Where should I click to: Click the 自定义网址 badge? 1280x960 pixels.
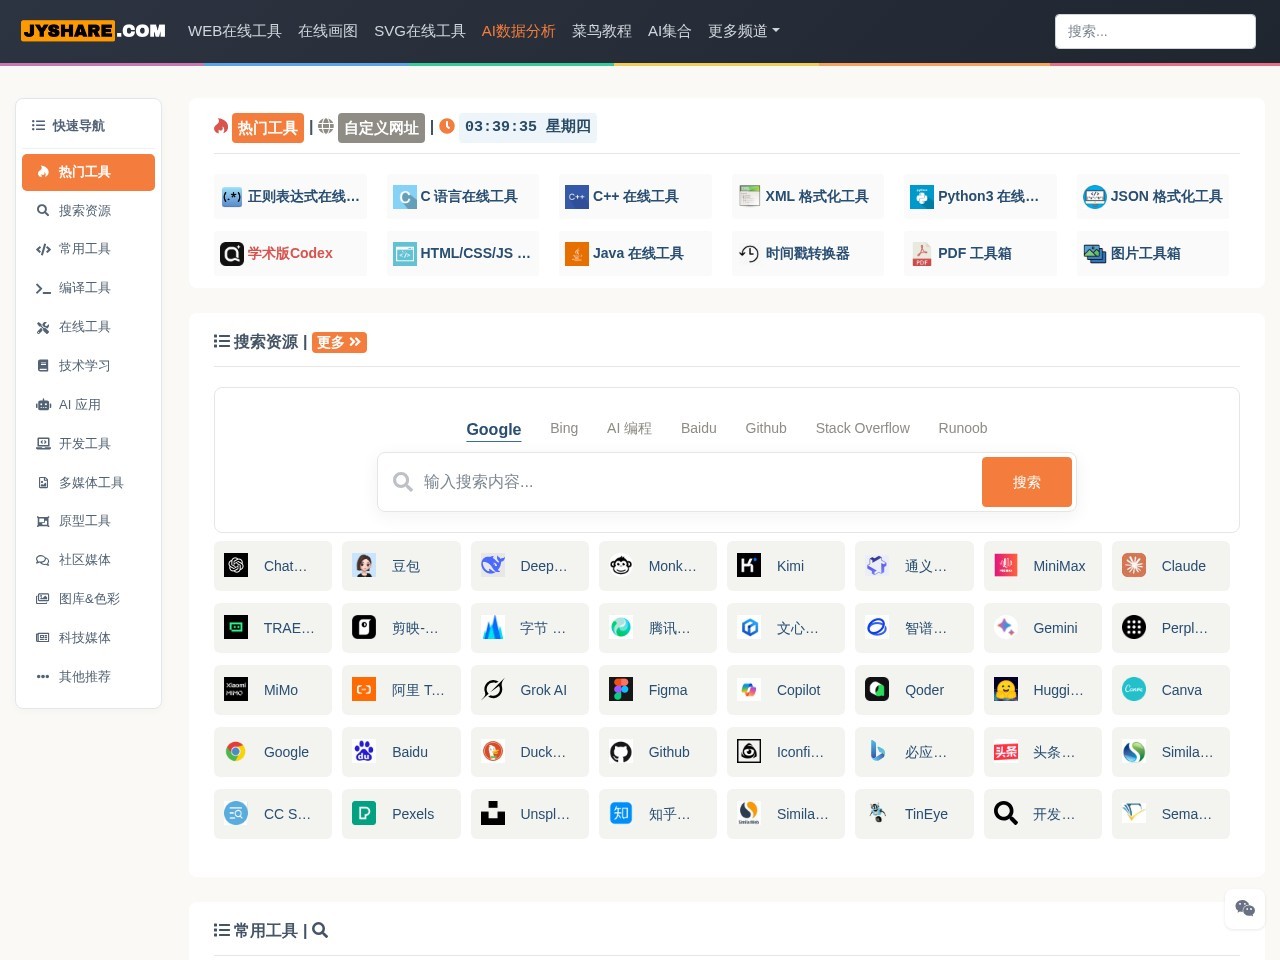[x=381, y=128]
